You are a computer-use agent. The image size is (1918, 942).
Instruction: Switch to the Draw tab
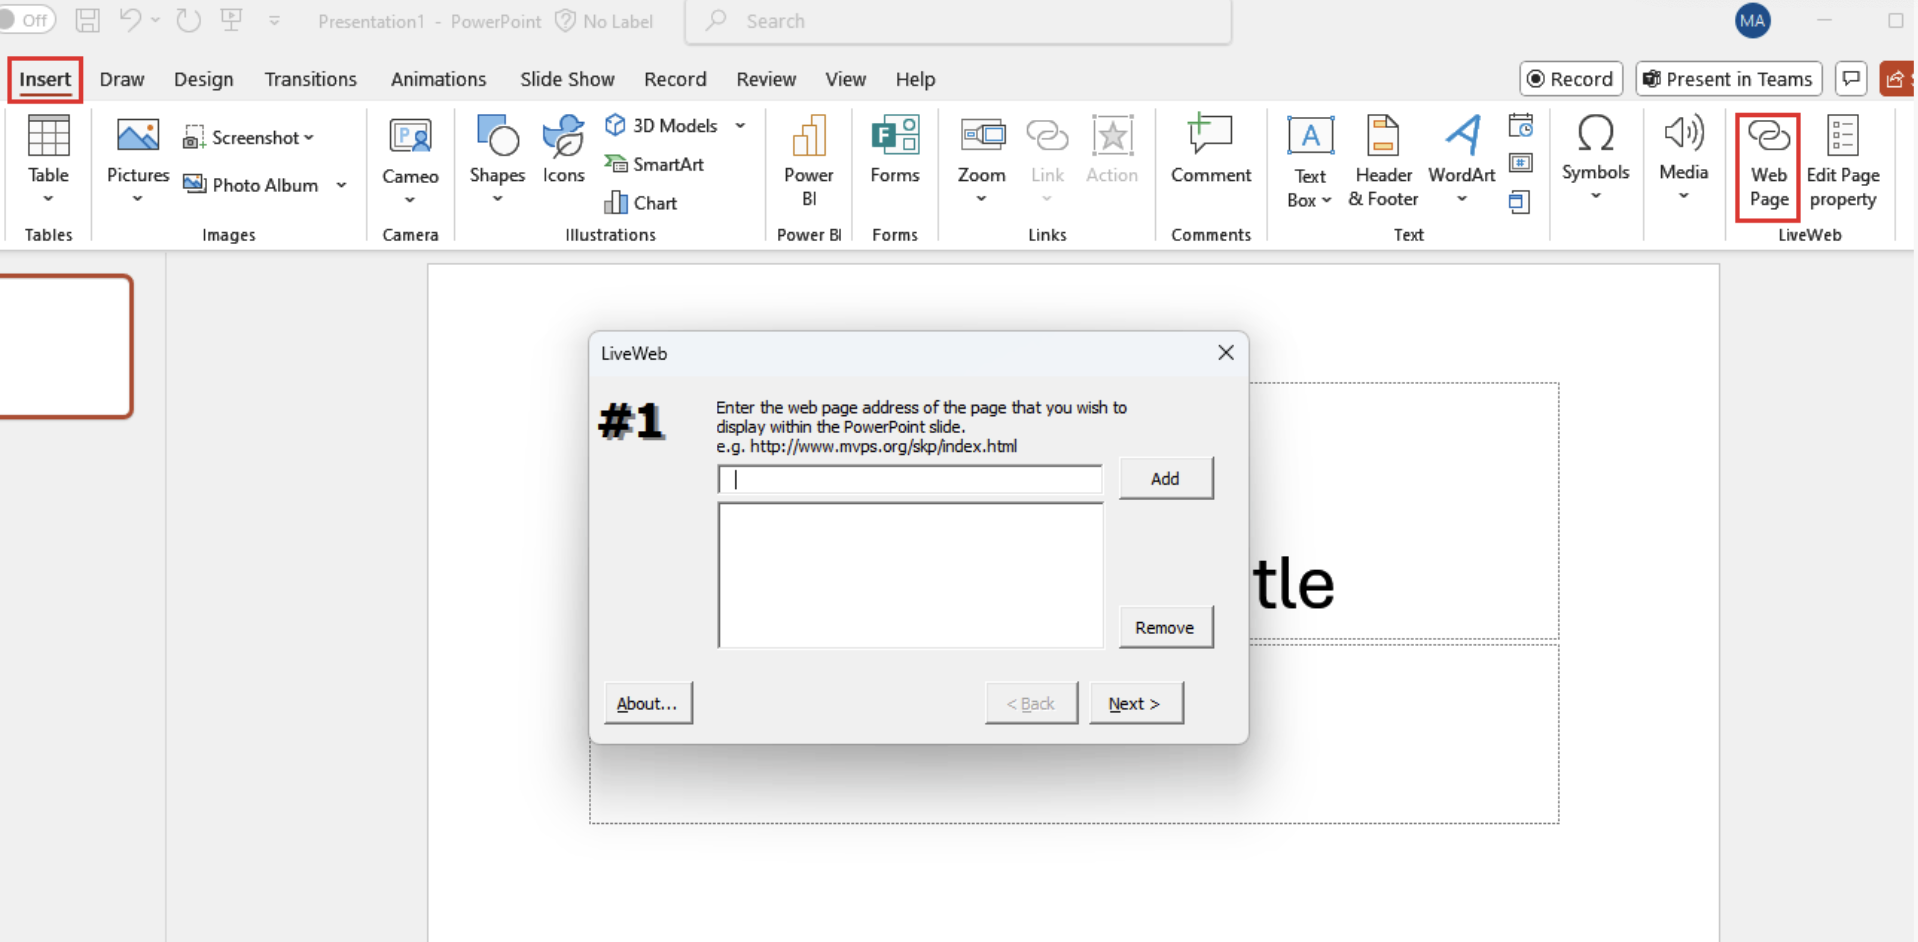click(x=122, y=79)
